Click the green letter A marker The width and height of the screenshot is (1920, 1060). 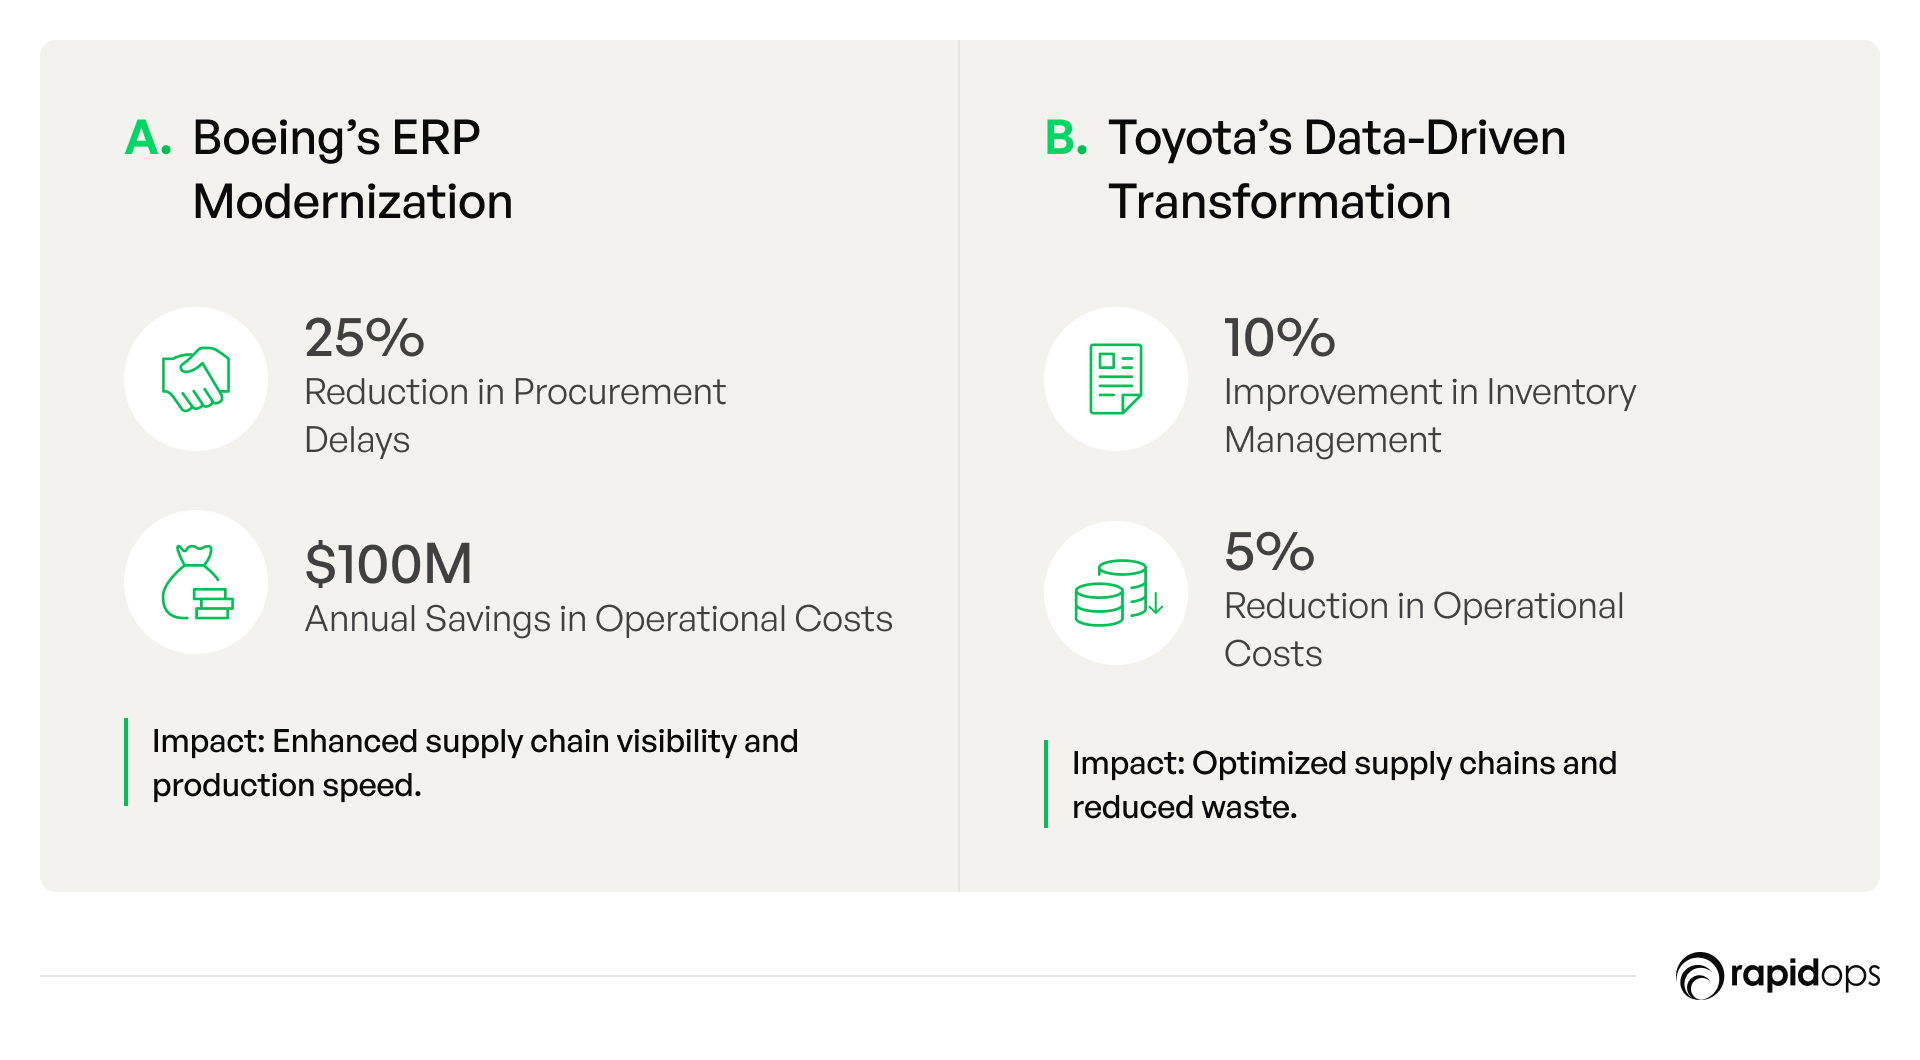148,137
